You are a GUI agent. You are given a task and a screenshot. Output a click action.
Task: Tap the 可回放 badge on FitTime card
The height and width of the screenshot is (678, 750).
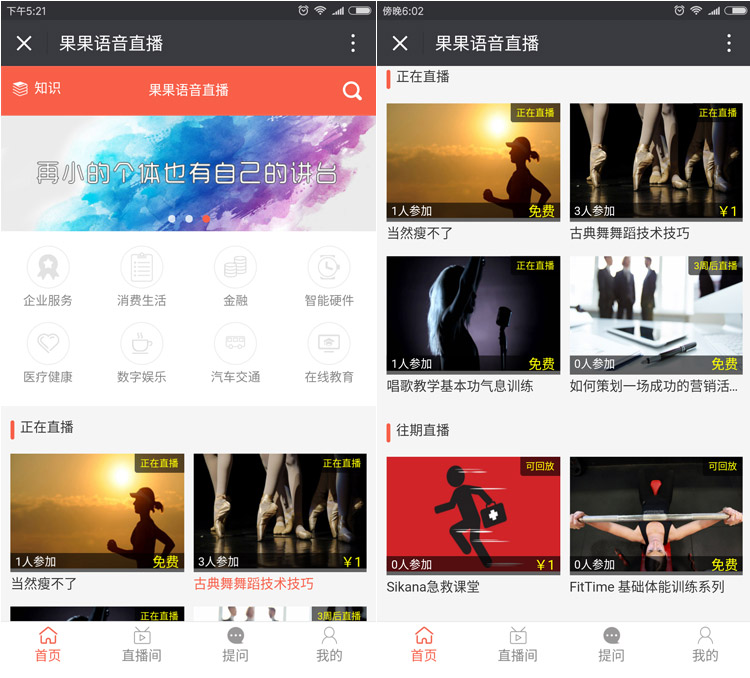click(x=723, y=466)
